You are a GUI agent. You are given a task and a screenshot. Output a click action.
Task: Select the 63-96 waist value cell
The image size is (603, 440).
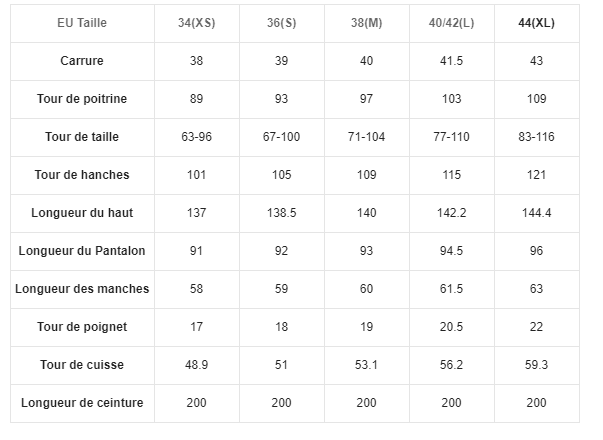coord(197,137)
